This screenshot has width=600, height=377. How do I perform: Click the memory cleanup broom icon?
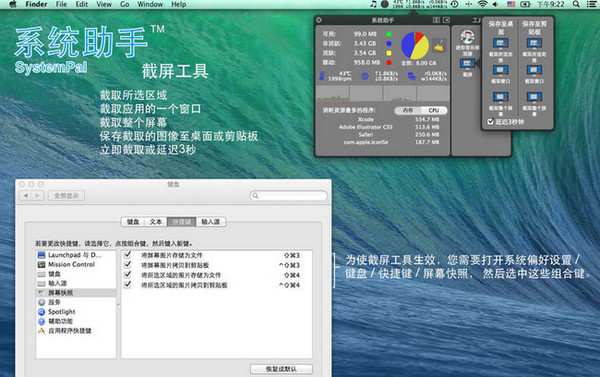438,46
